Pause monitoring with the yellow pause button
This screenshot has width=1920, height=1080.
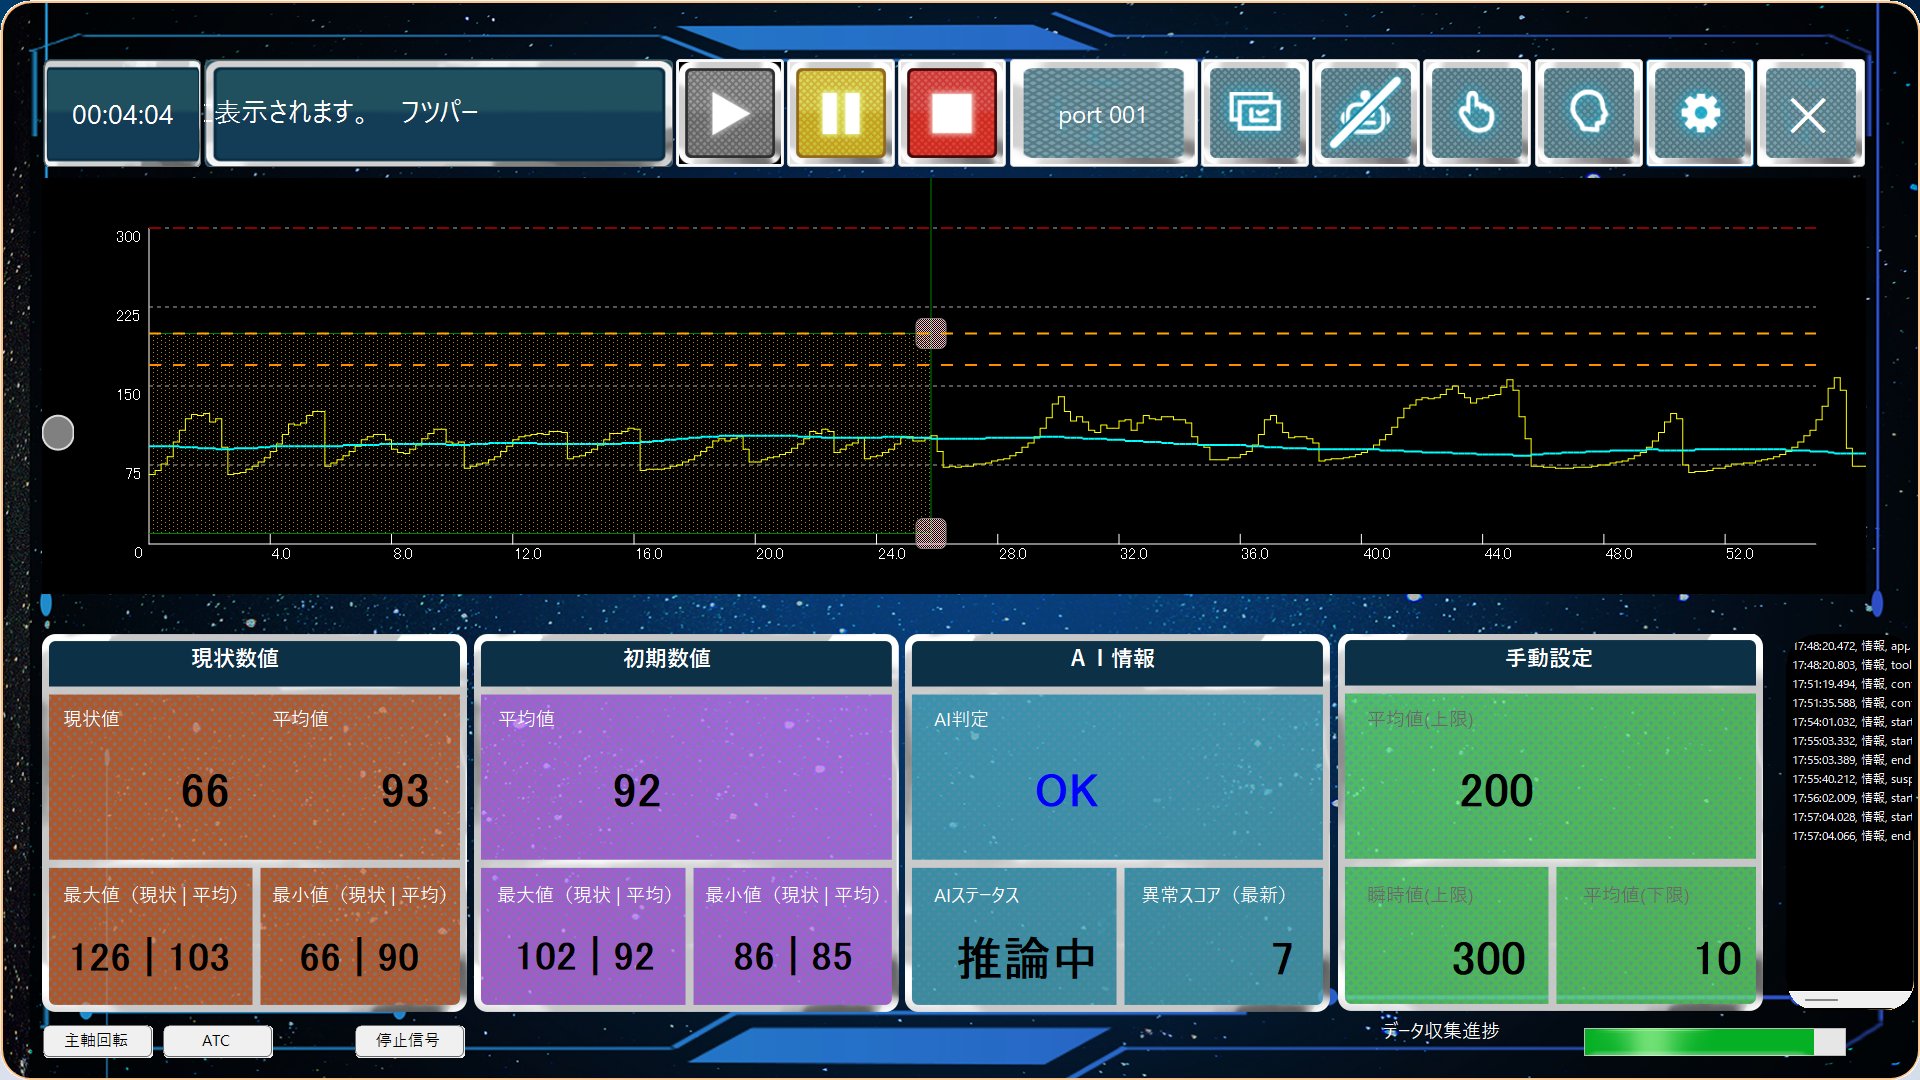pyautogui.click(x=841, y=114)
